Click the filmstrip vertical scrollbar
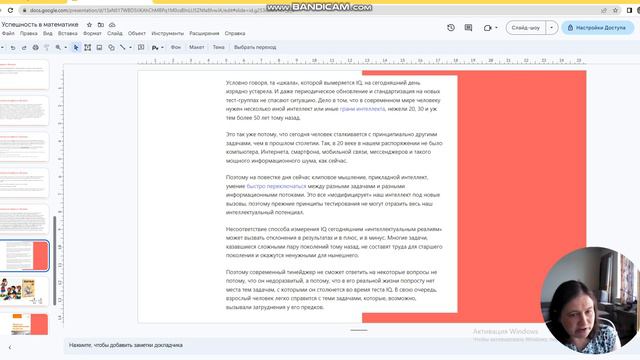 pos(55,260)
